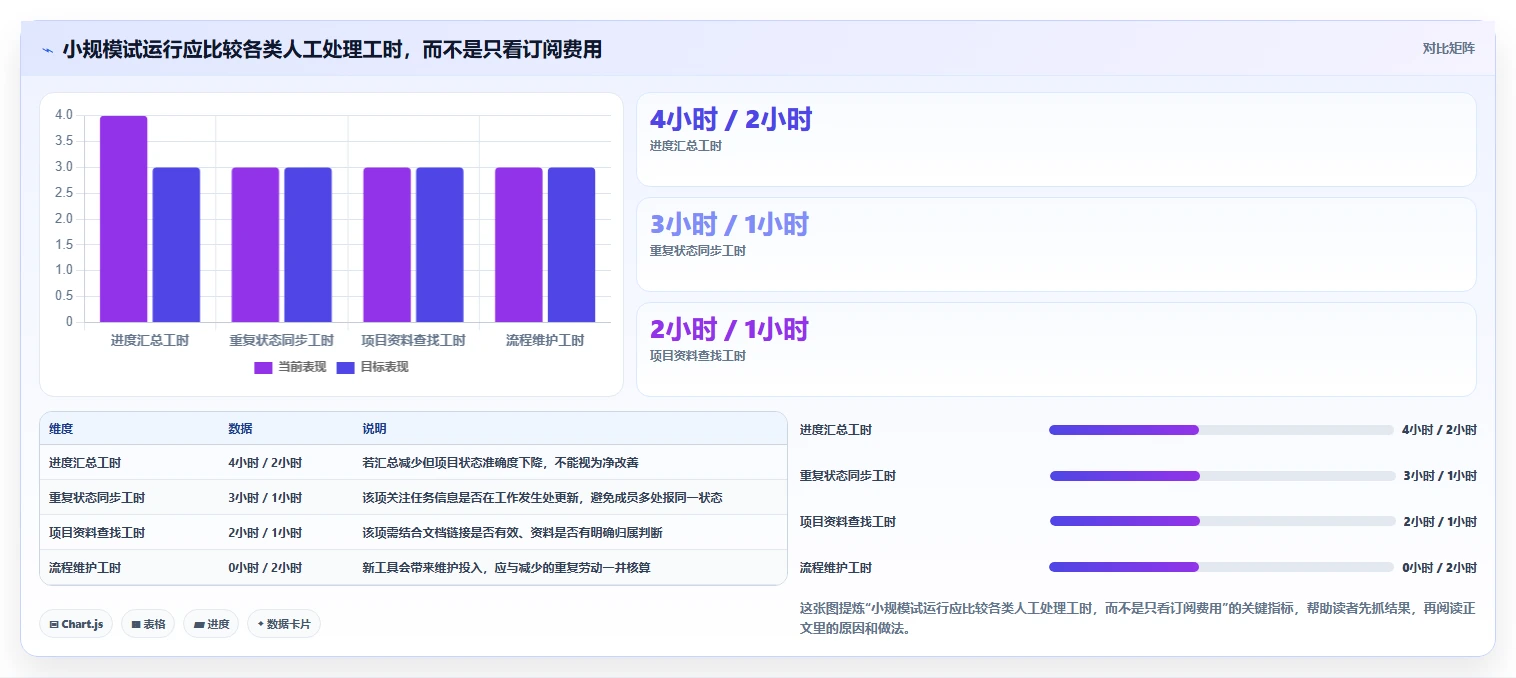Click 流程维护工时 label beside its progress bar
1516x678 pixels.
[836, 568]
